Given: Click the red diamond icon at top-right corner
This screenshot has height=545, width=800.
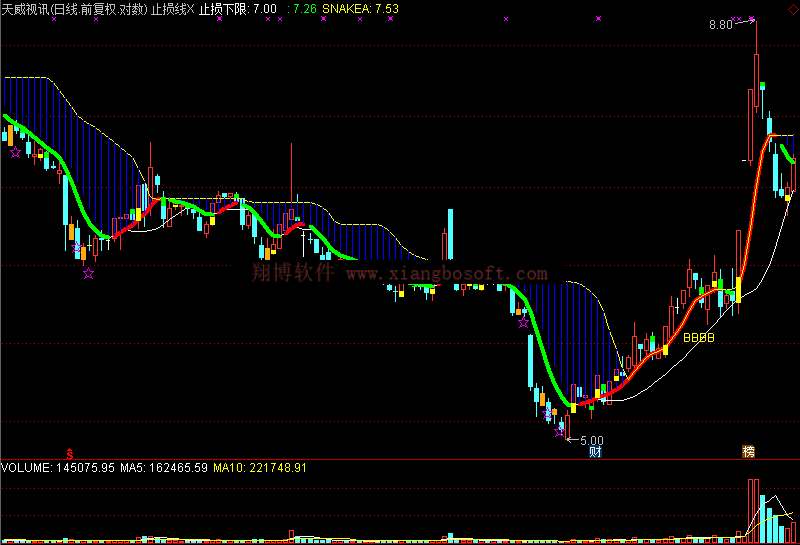Looking at the screenshot, I should (793, 10).
